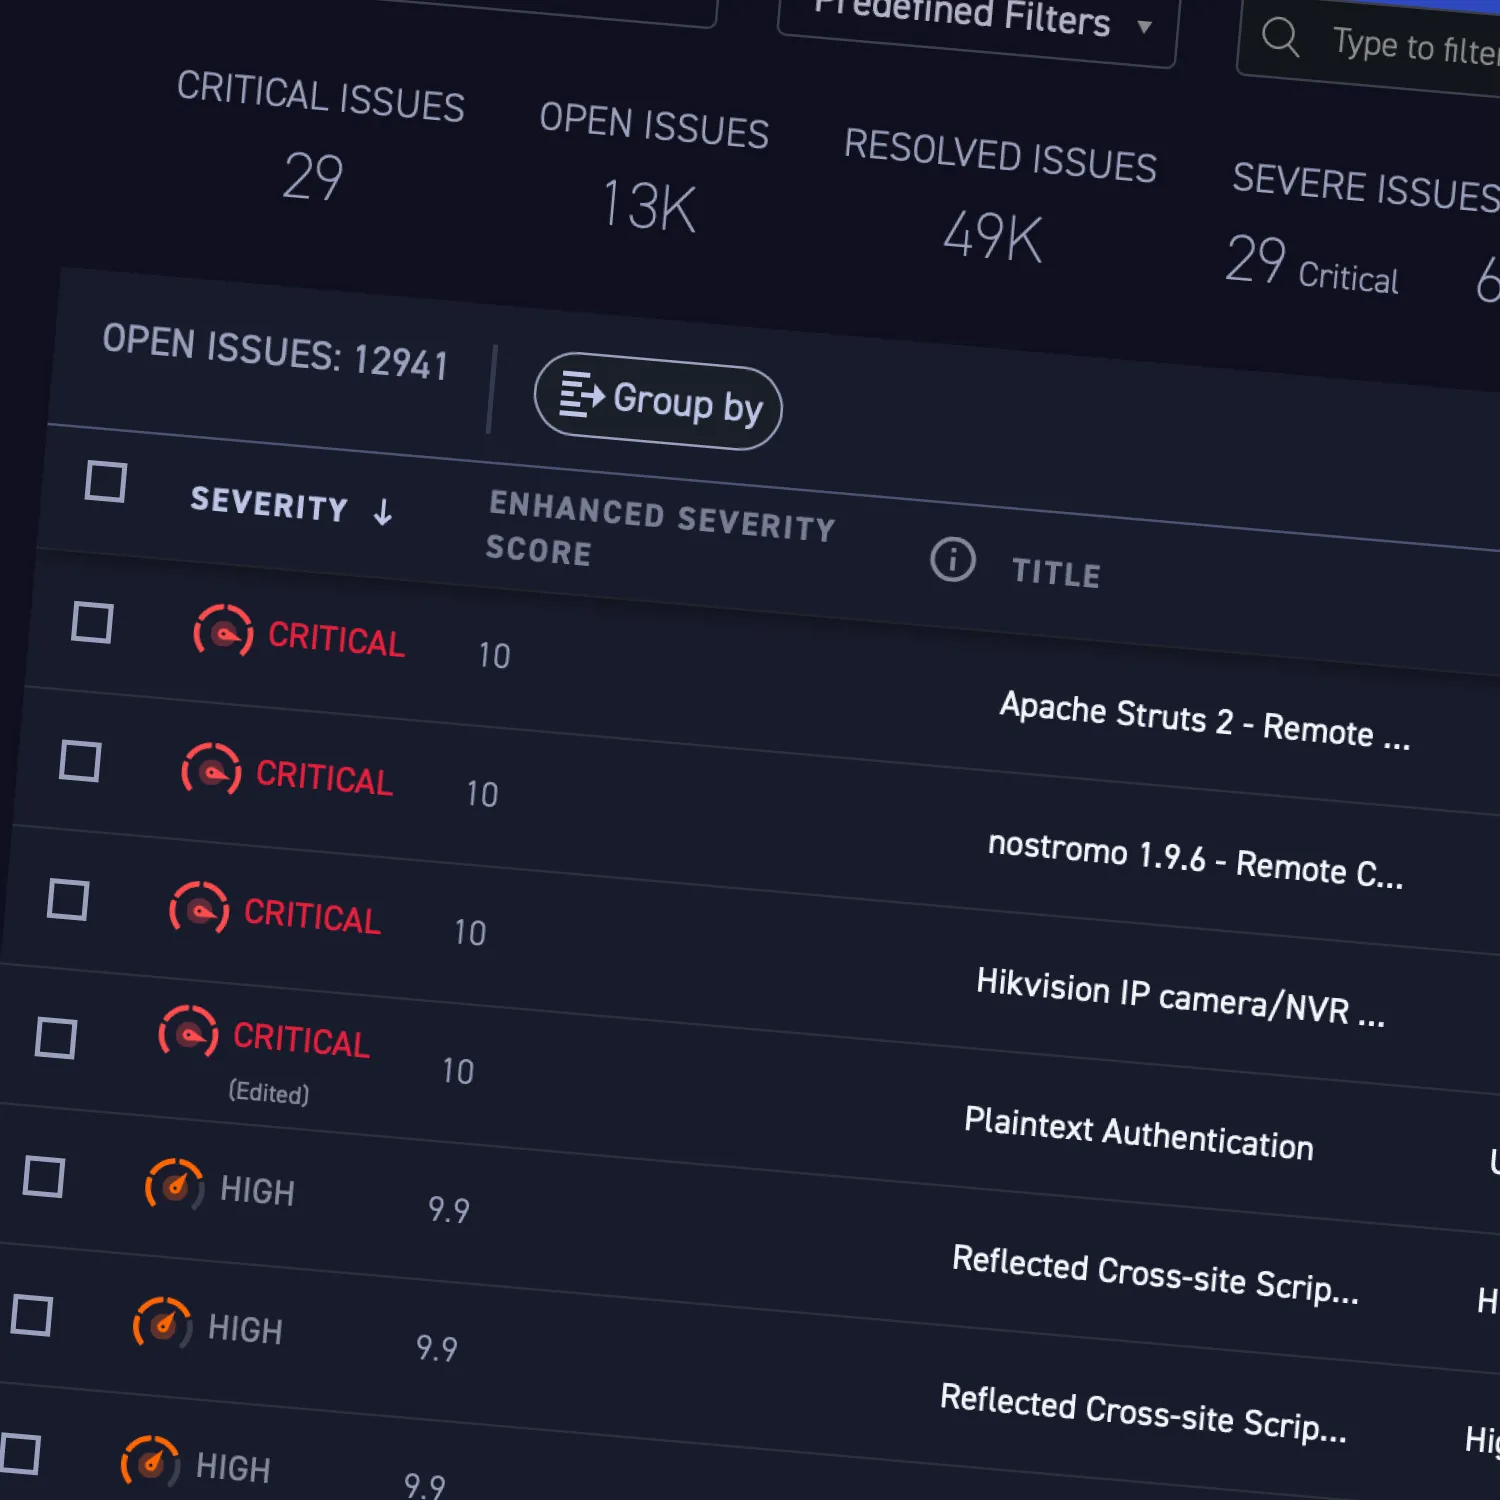Click critical gauge icon in Hikvision row
This screenshot has height=1500, width=1500.
point(199,909)
